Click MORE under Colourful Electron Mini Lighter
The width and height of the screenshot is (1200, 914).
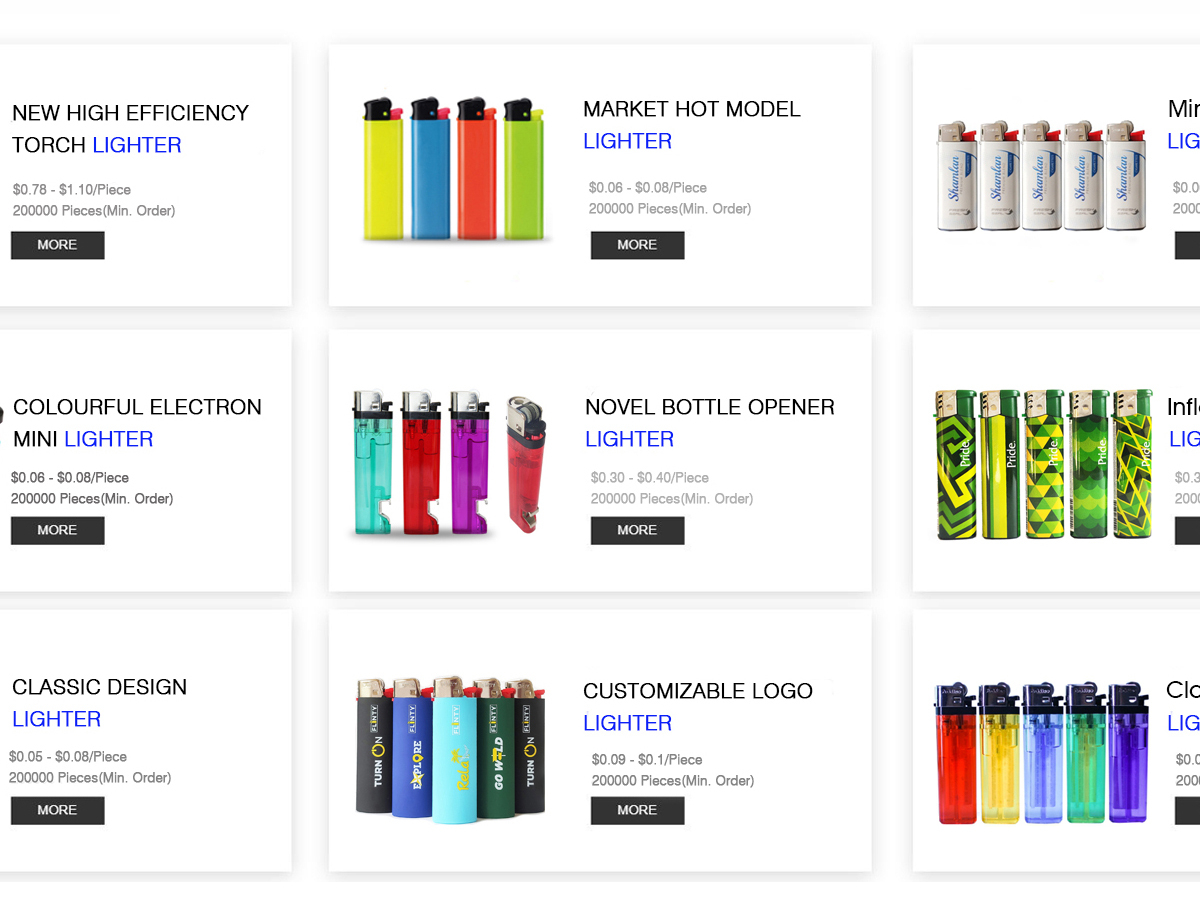(57, 530)
